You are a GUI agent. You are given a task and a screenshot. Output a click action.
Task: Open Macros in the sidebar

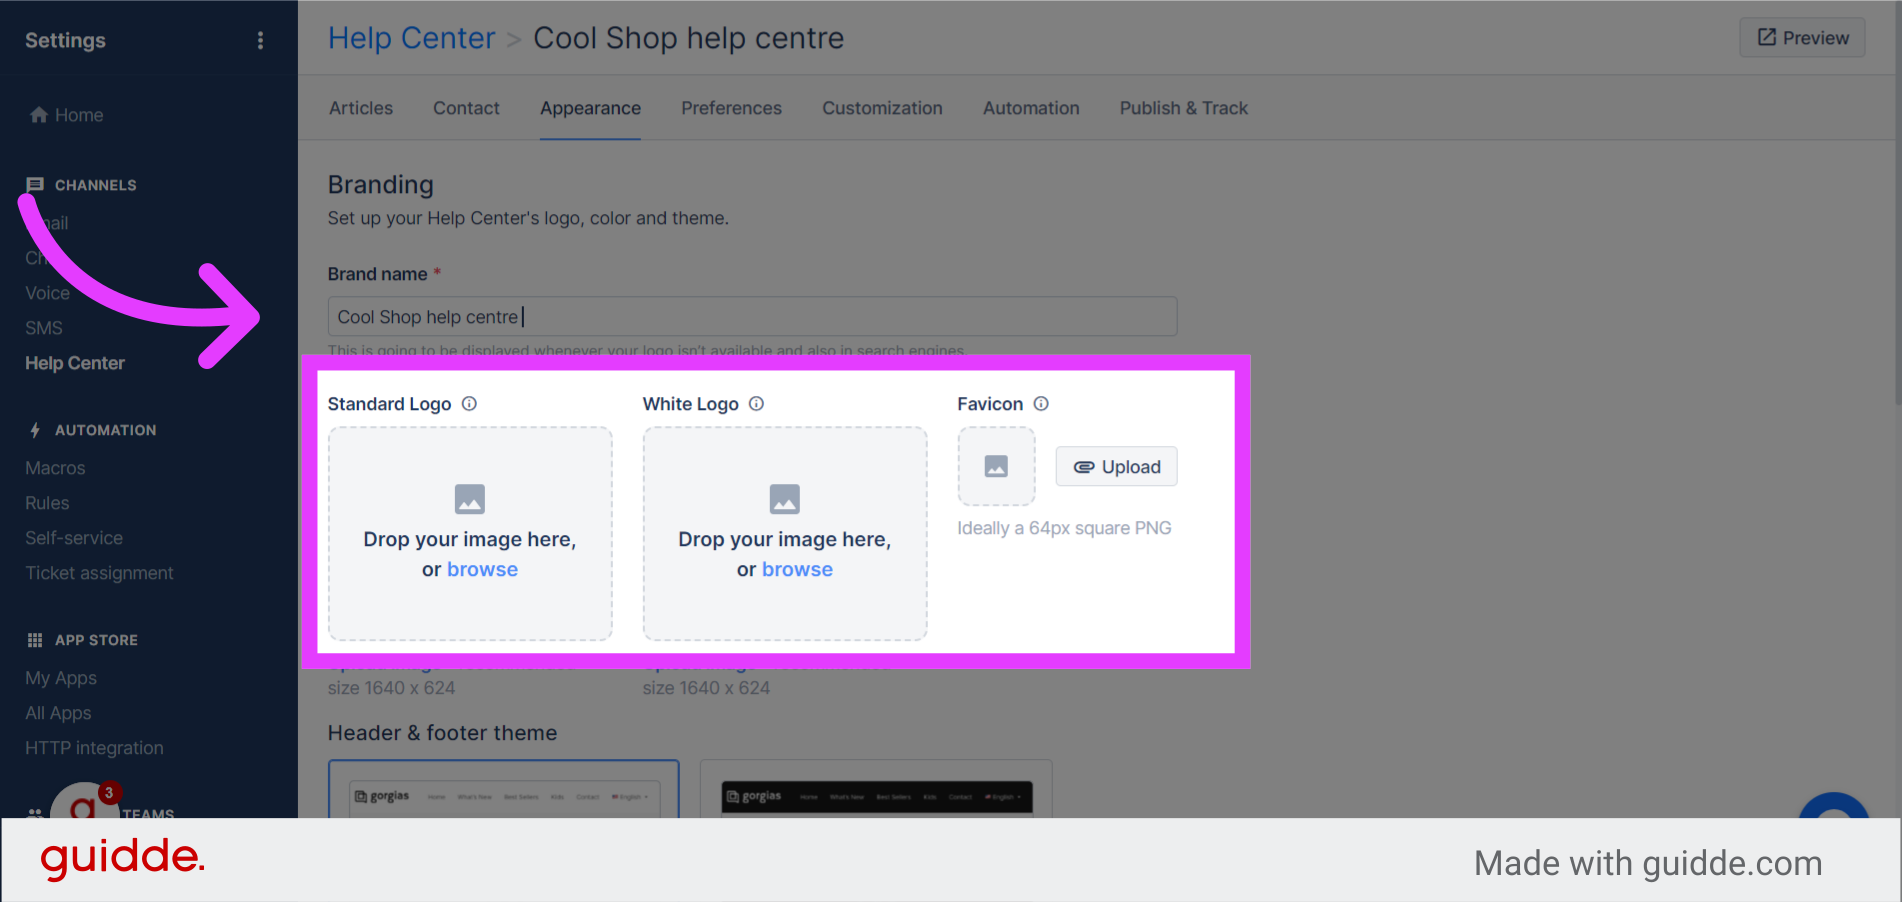55,468
